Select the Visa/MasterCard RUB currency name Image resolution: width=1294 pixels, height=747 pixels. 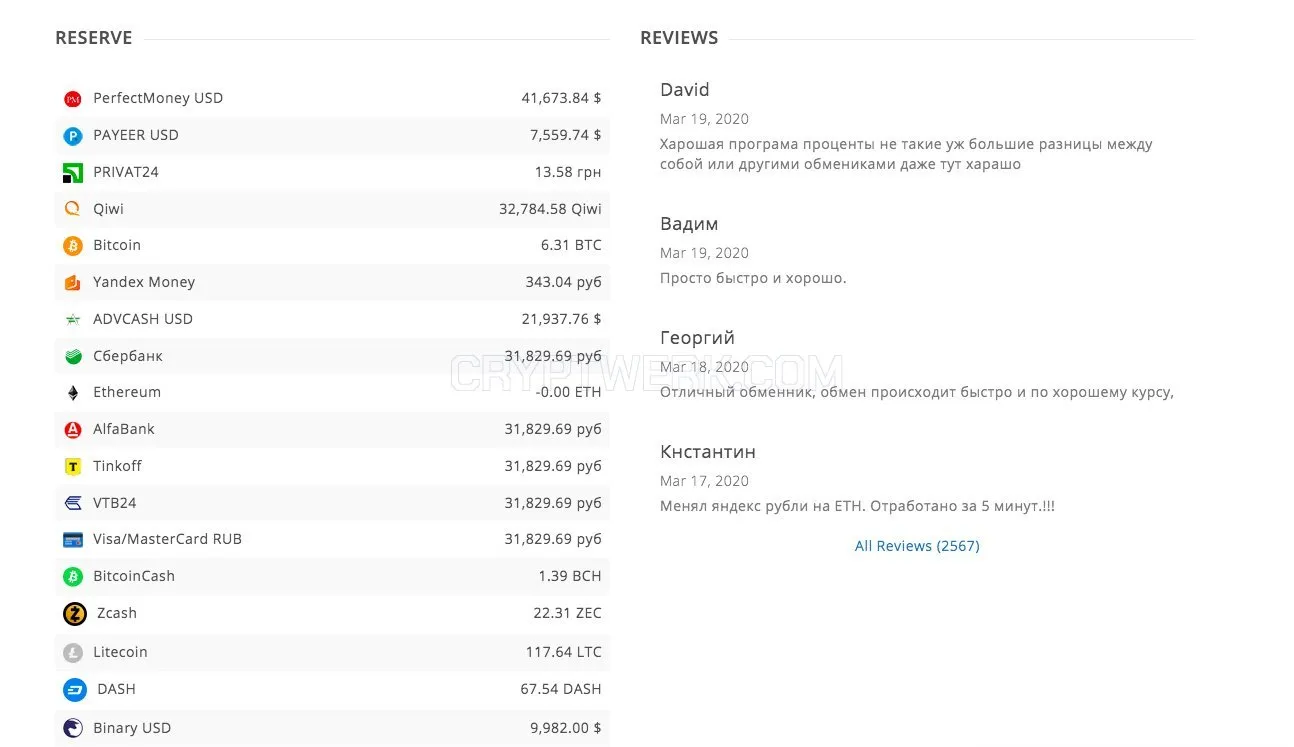168,539
